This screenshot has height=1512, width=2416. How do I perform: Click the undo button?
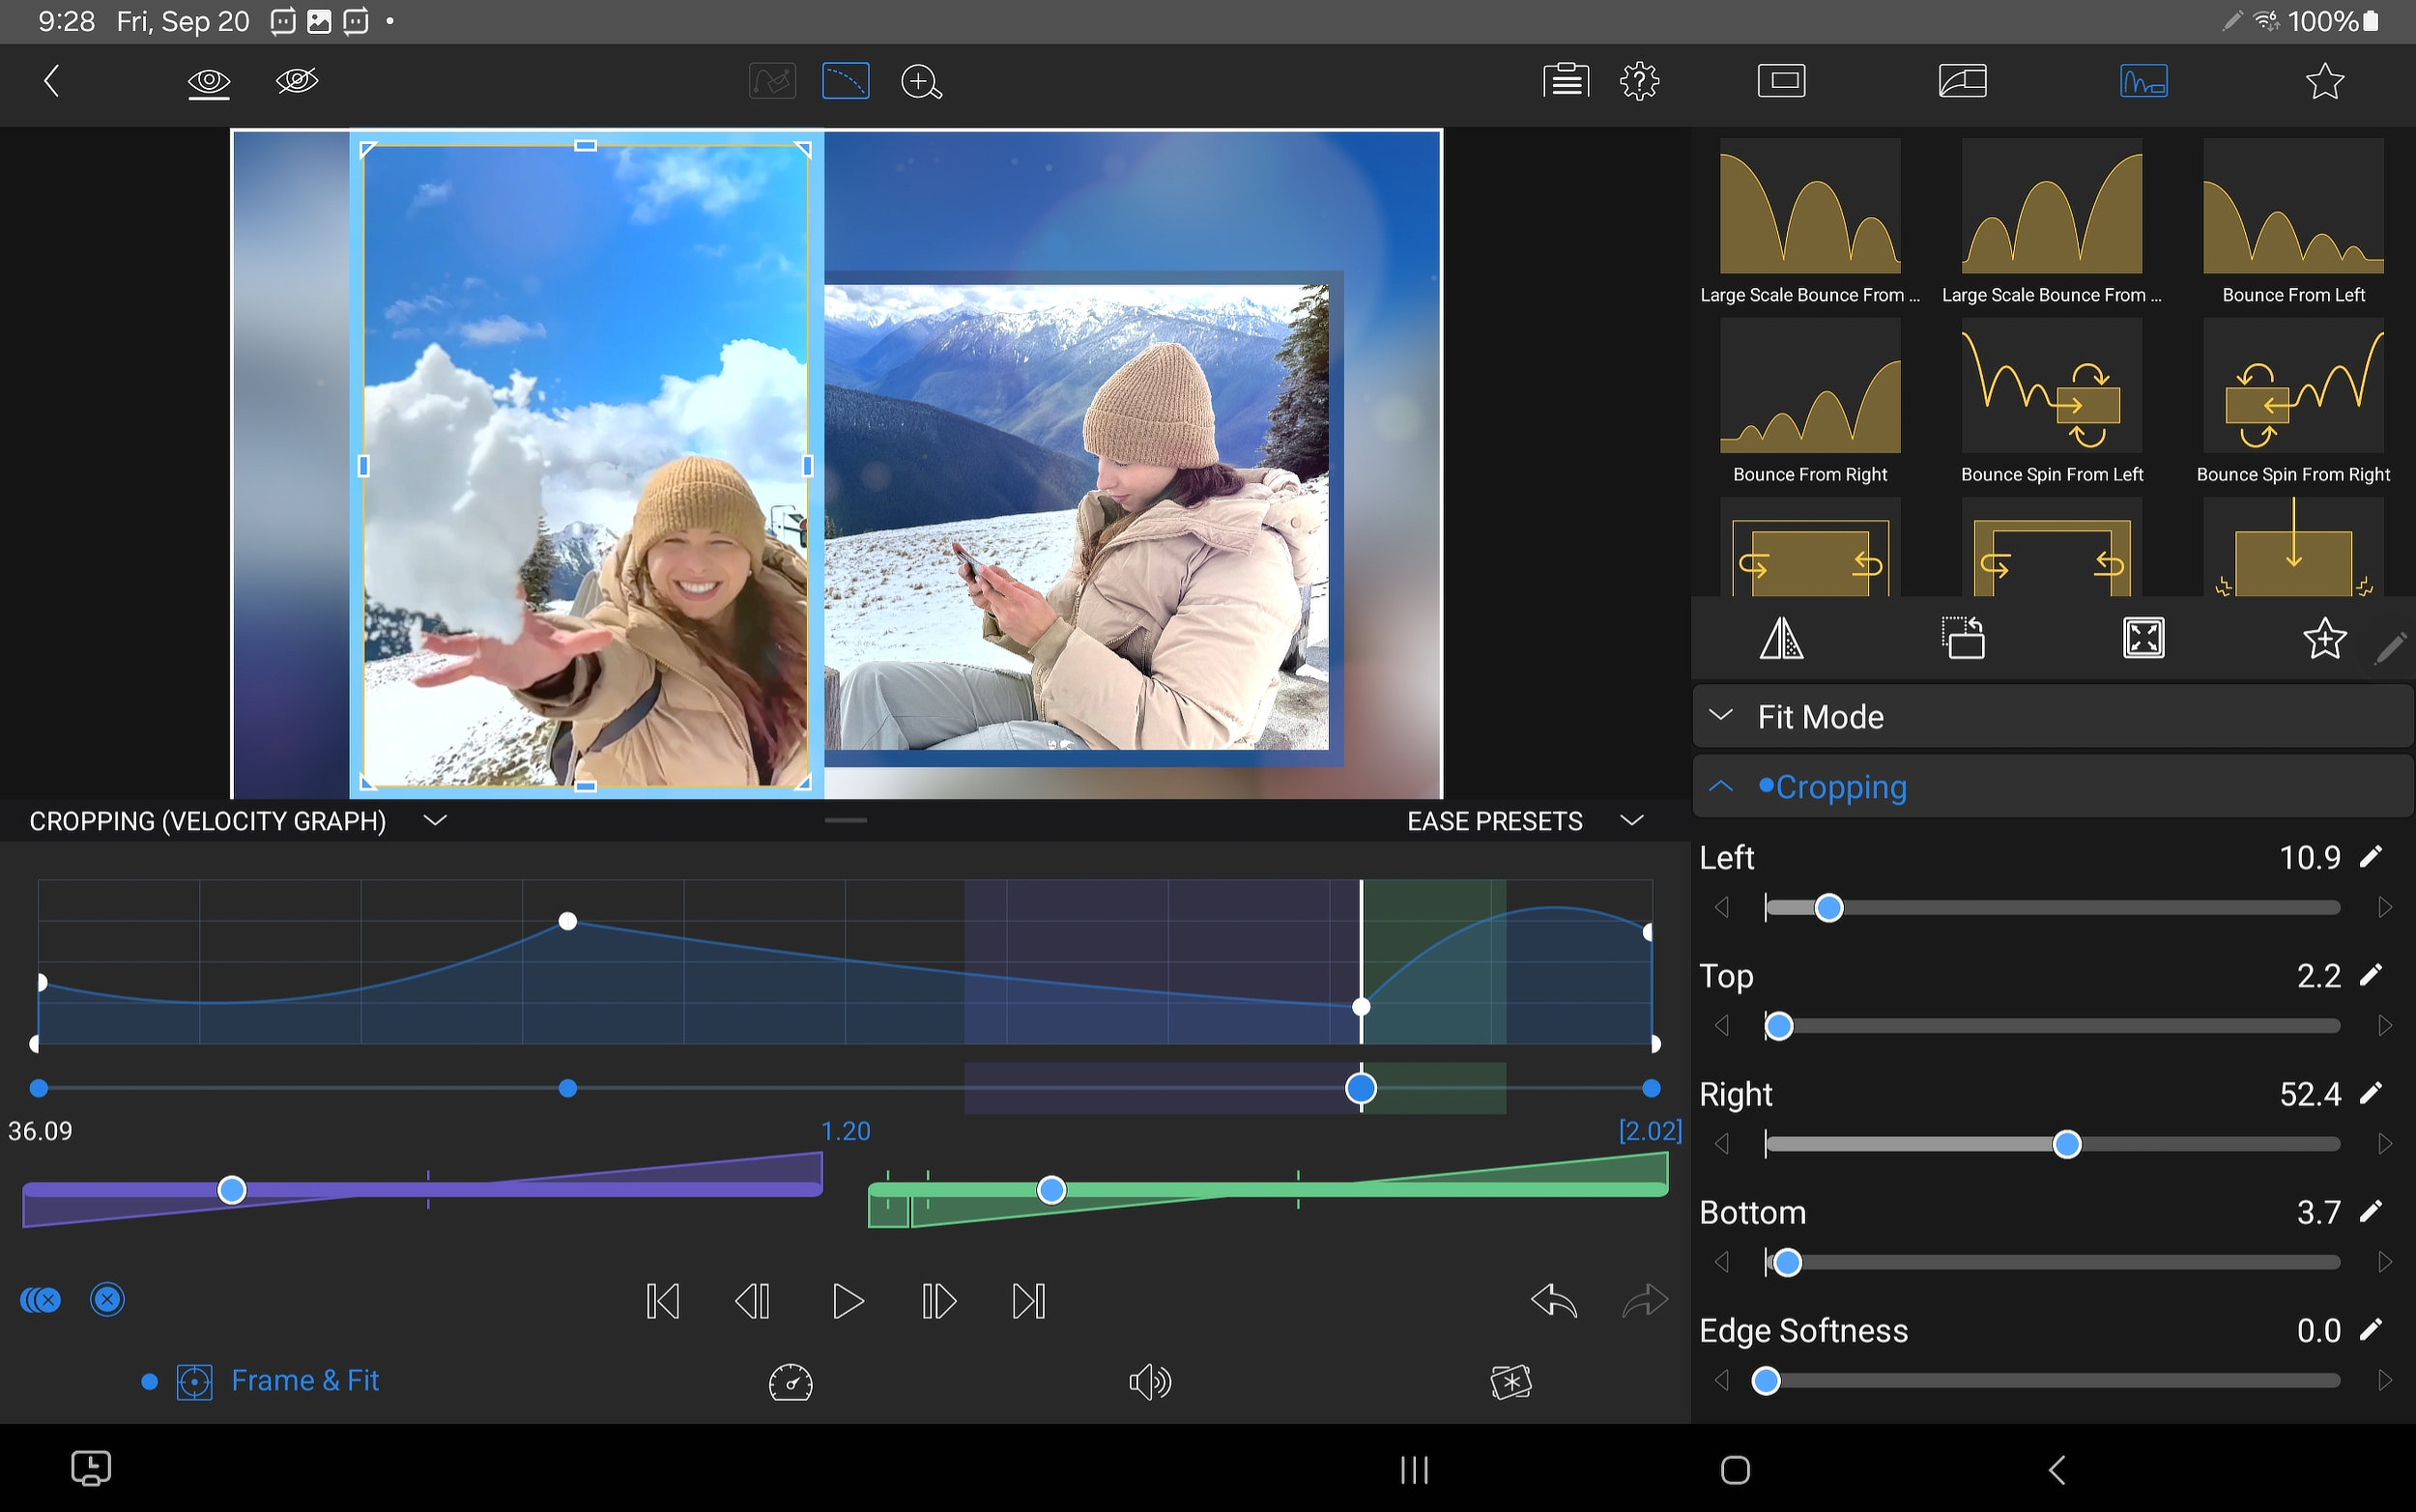coord(1552,1298)
